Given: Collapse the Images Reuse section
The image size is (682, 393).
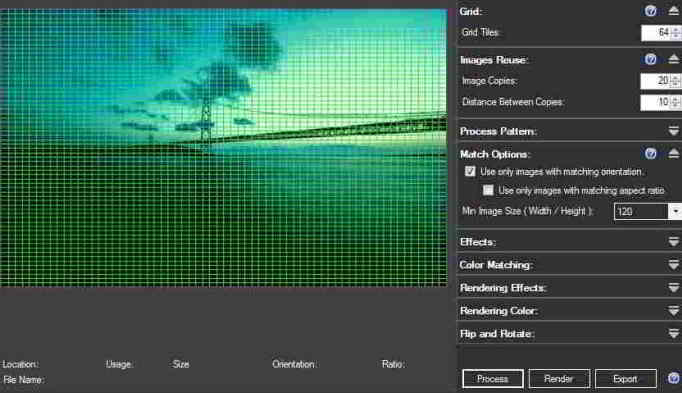Looking at the screenshot, I should [x=674, y=59].
